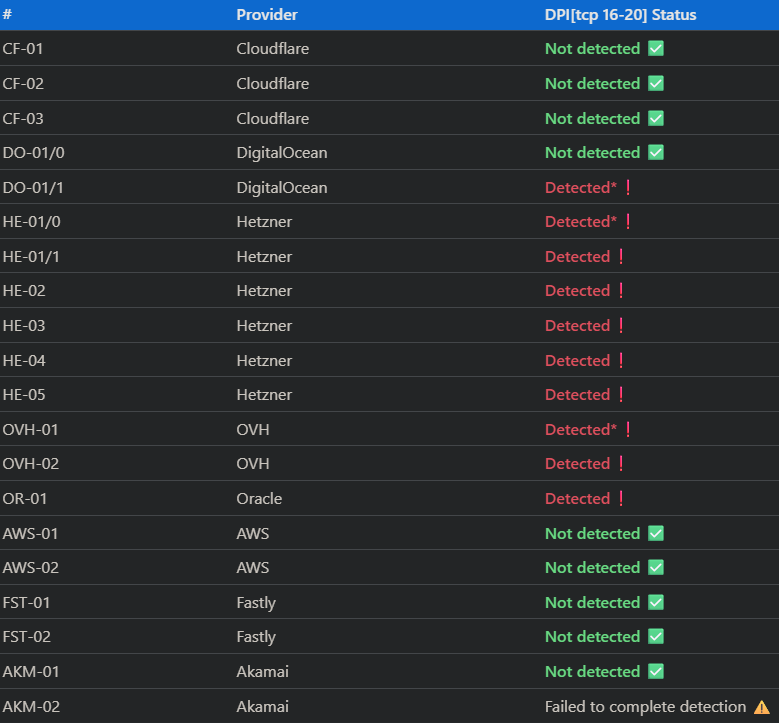Screen dimensions: 779x723
Task: Select the 'AKM-01' identifier cell
Action: (x=31, y=671)
